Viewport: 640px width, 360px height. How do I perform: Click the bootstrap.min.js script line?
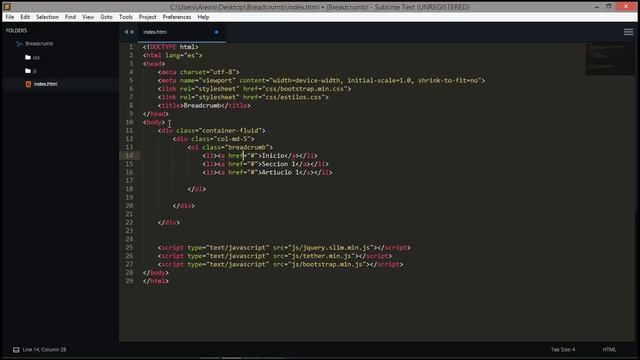pos(280,264)
